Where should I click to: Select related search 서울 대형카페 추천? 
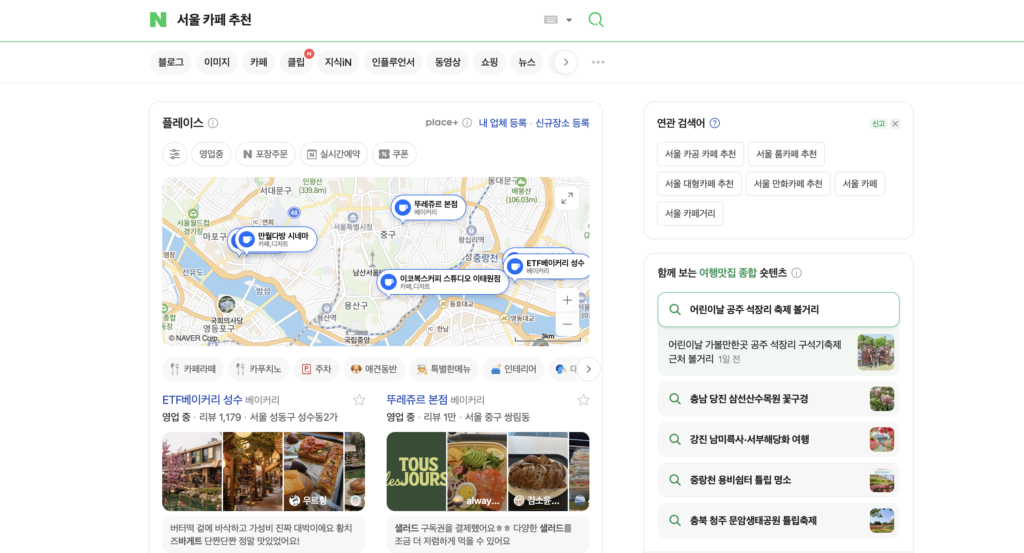tap(699, 184)
